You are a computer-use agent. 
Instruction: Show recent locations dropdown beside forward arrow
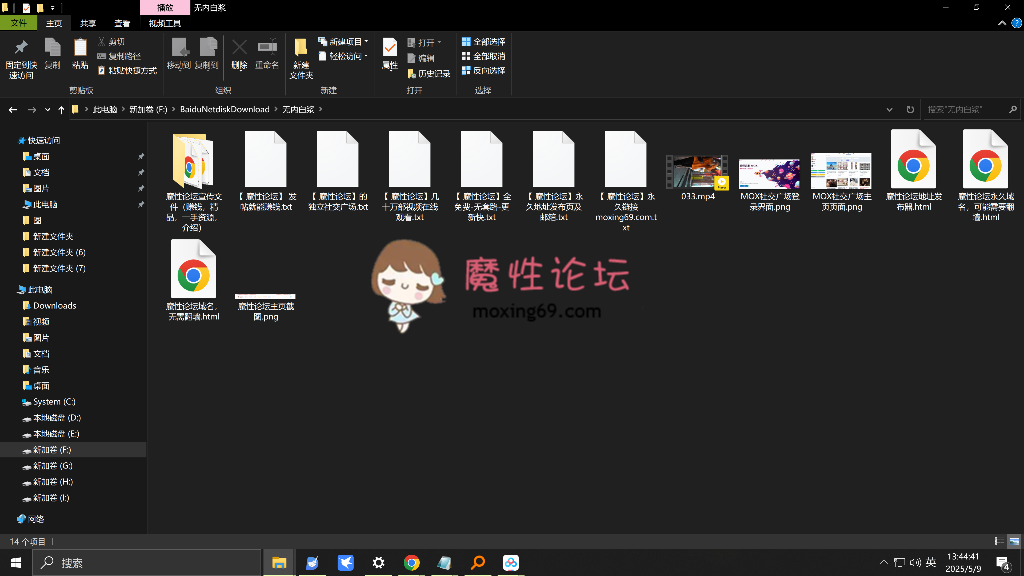[47, 110]
